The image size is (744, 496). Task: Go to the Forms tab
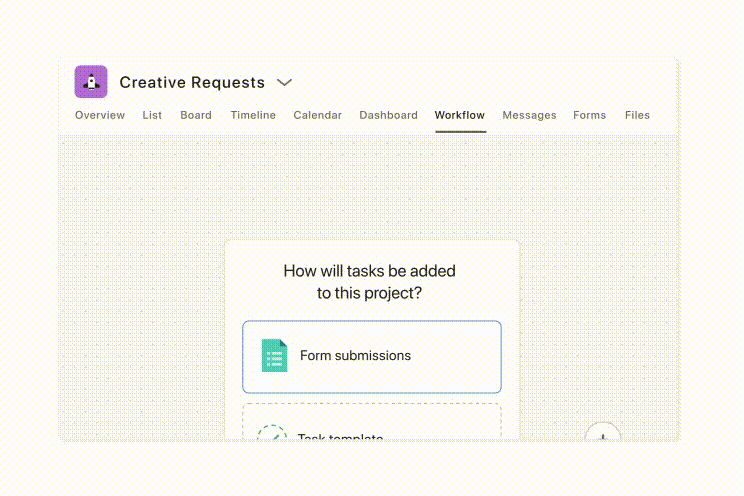[x=589, y=115]
